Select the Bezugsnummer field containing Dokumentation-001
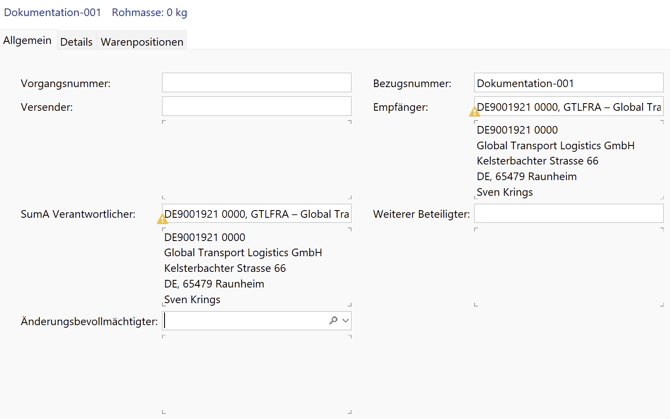 pyautogui.click(x=568, y=83)
